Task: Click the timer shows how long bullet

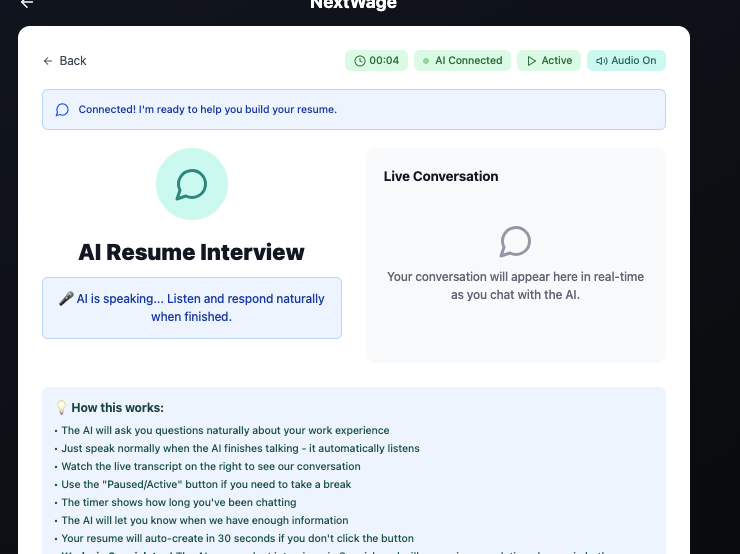Action: (179, 502)
